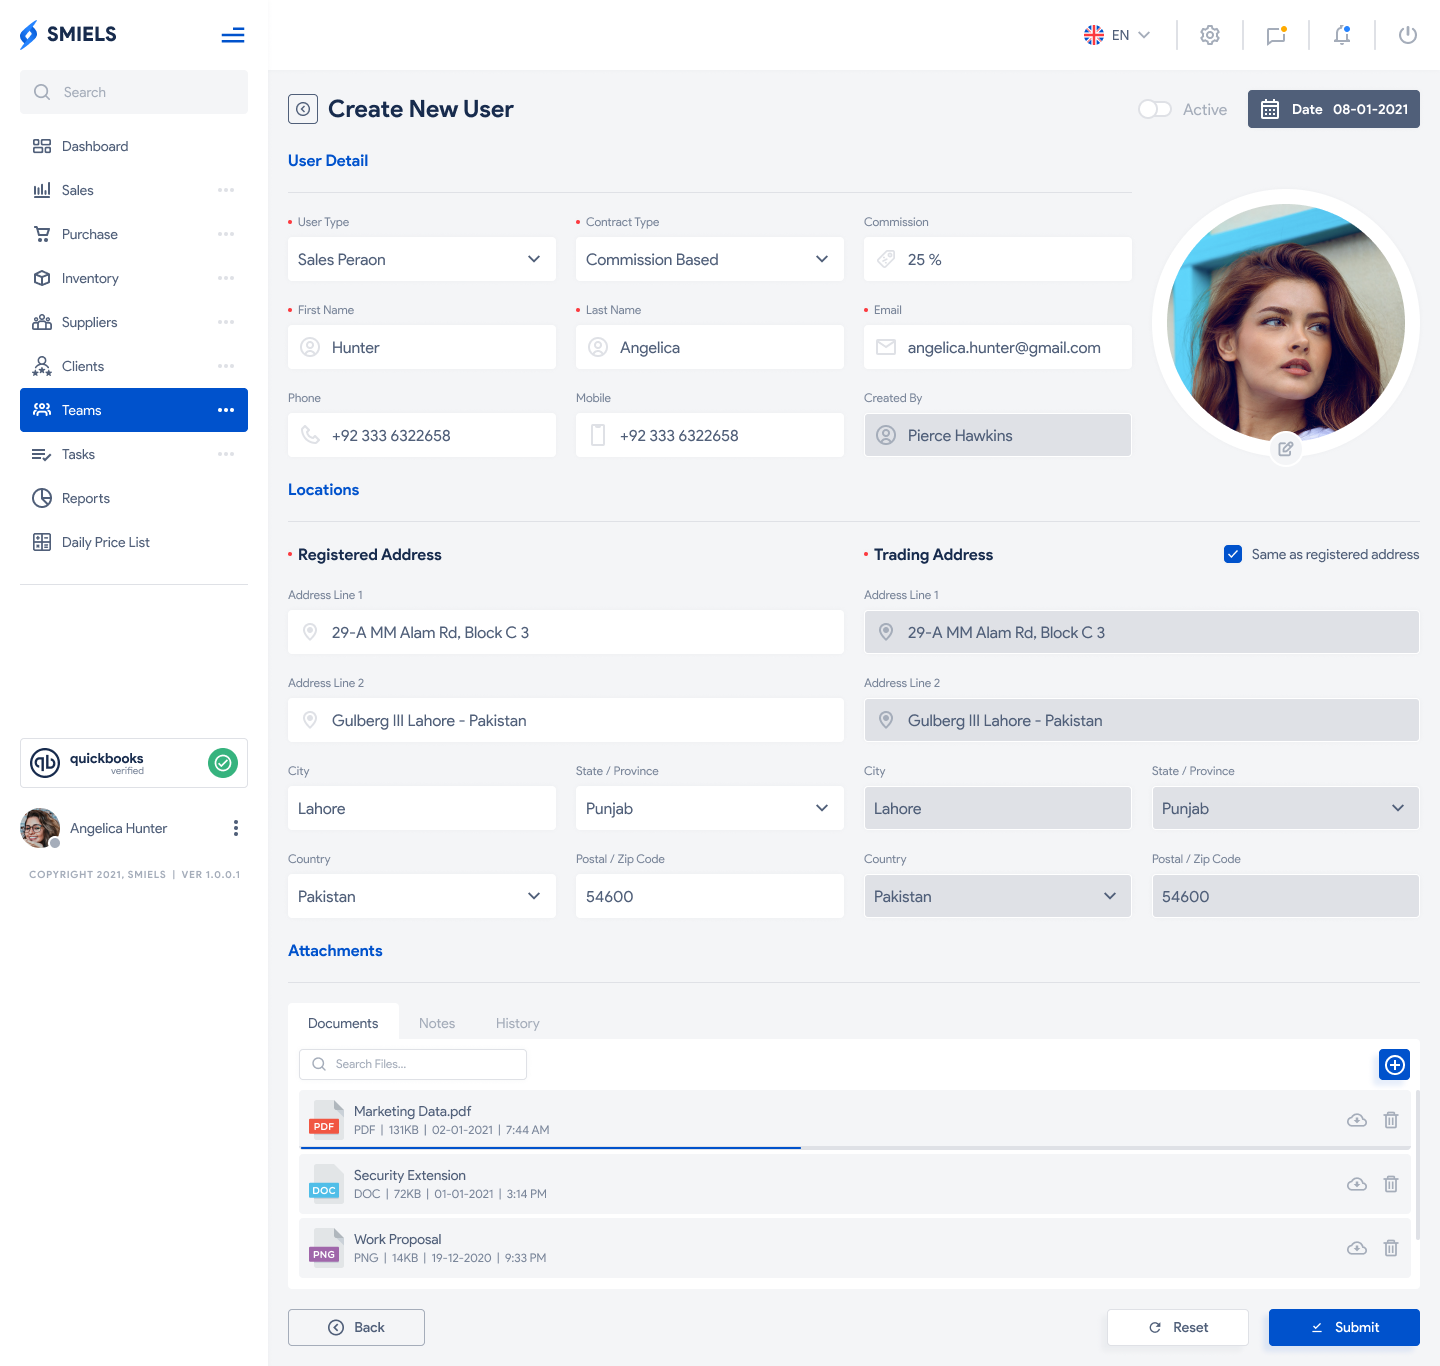Image resolution: width=1440 pixels, height=1366 pixels.
Task: Click the Date 08-01-2021 button
Action: [1334, 109]
